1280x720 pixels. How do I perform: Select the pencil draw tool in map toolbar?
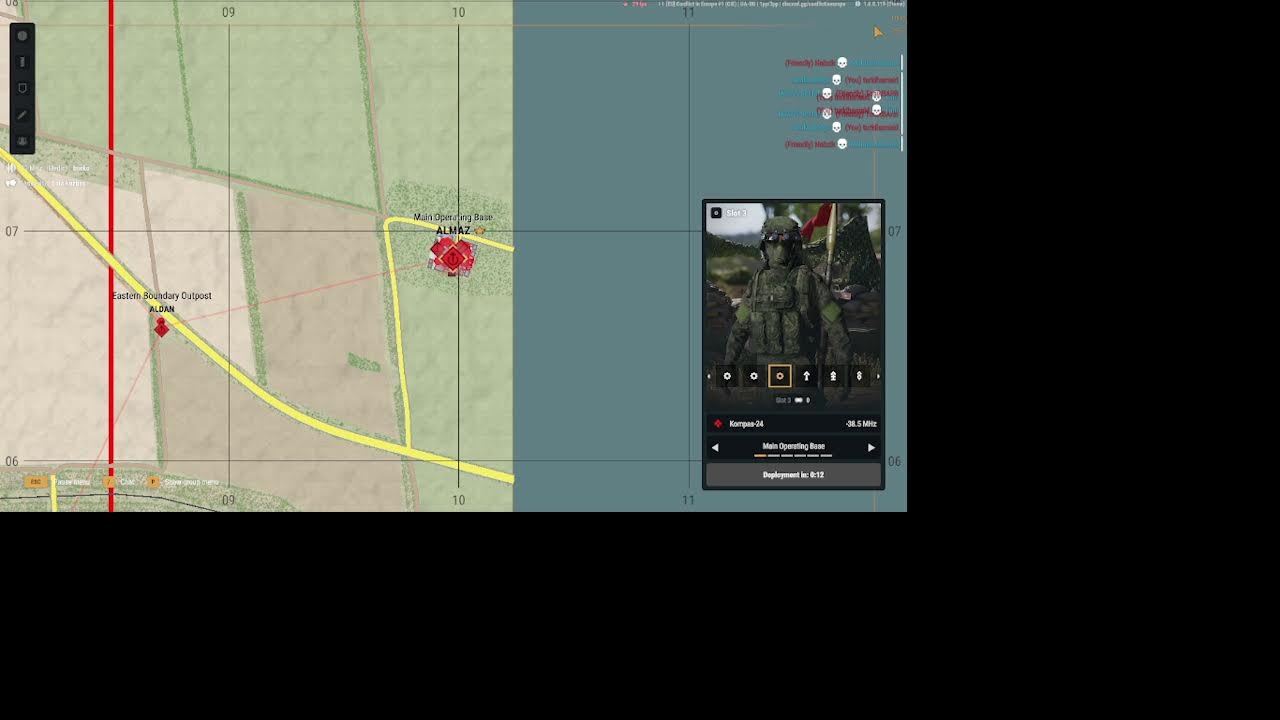pos(22,115)
